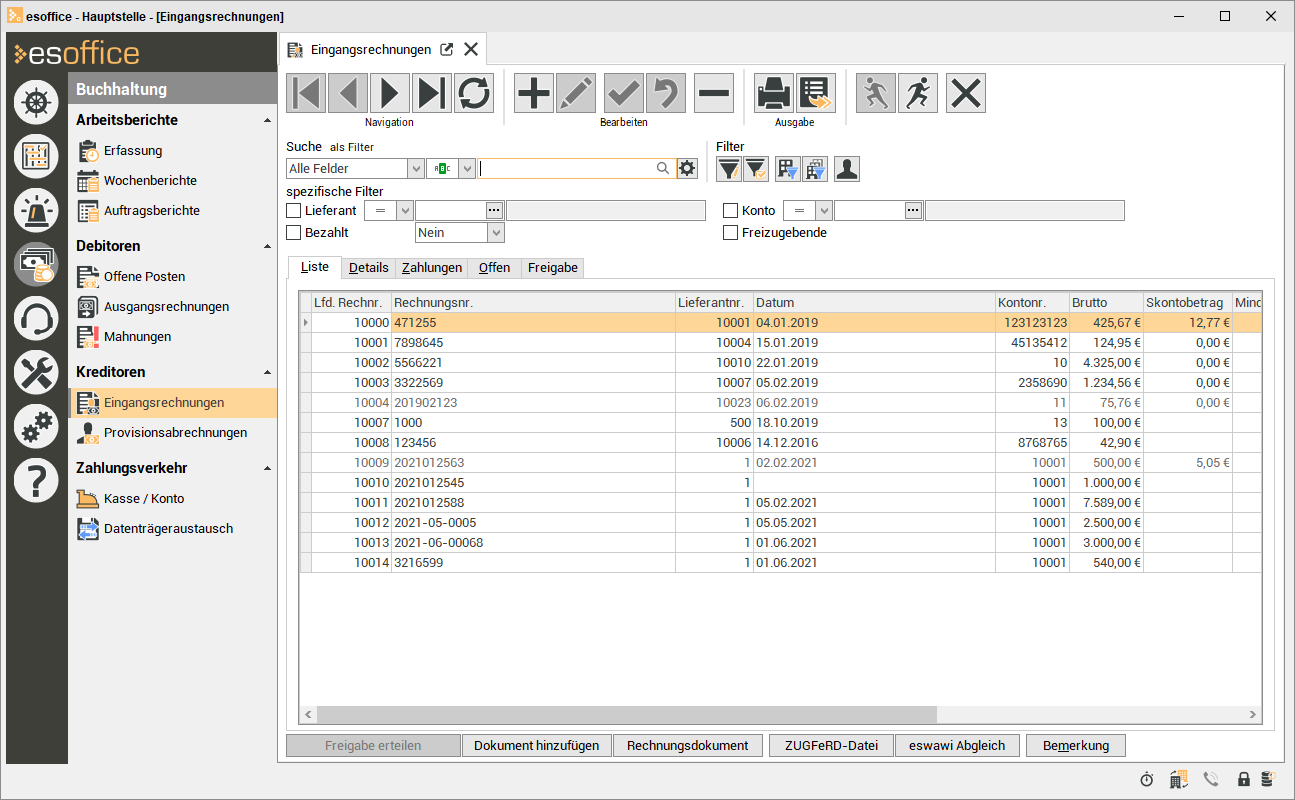Image resolution: width=1295 pixels, height=800 pixels.
Task: Open search settings gear icon
Action: tap(687, 169)
